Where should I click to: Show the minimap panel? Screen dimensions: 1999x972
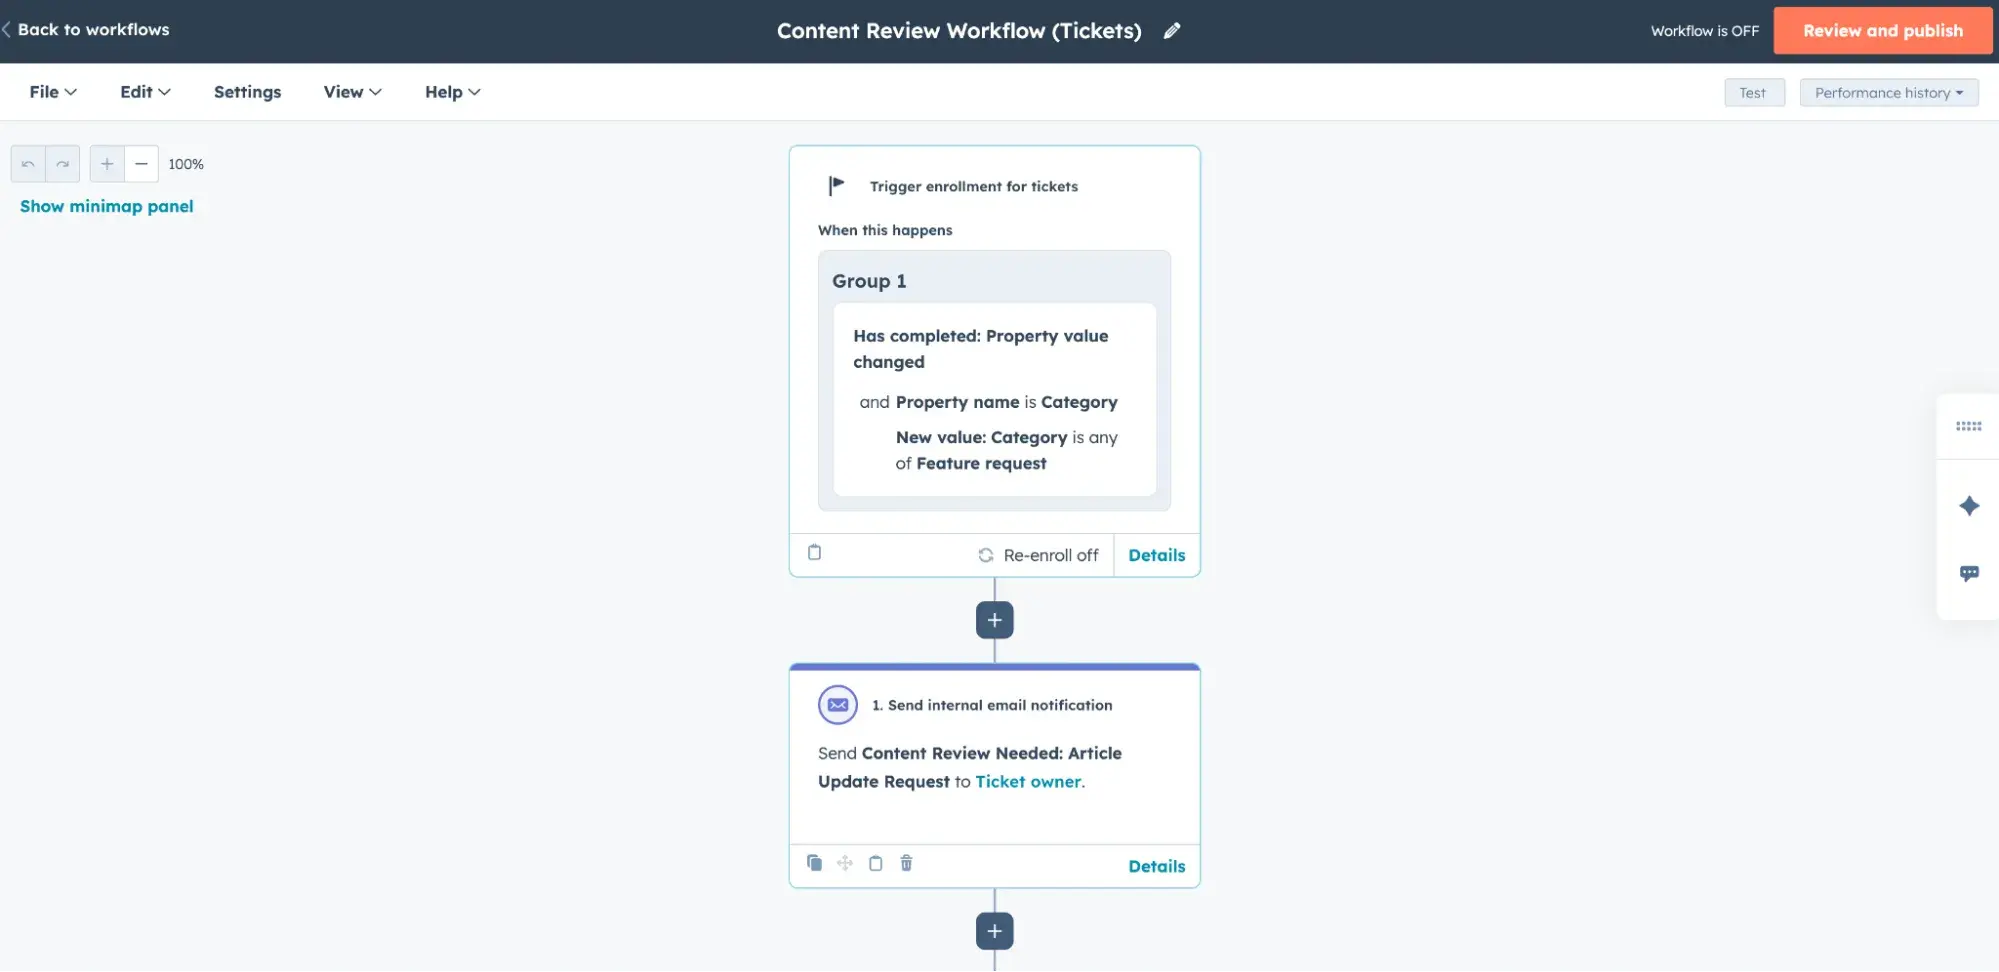coord(107,206)
